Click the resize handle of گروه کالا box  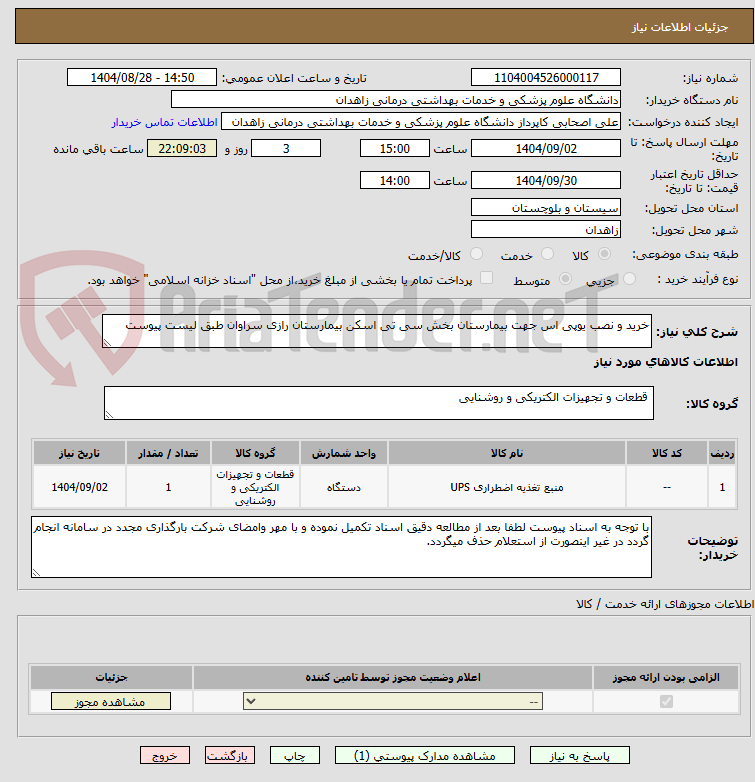(109, 415)
